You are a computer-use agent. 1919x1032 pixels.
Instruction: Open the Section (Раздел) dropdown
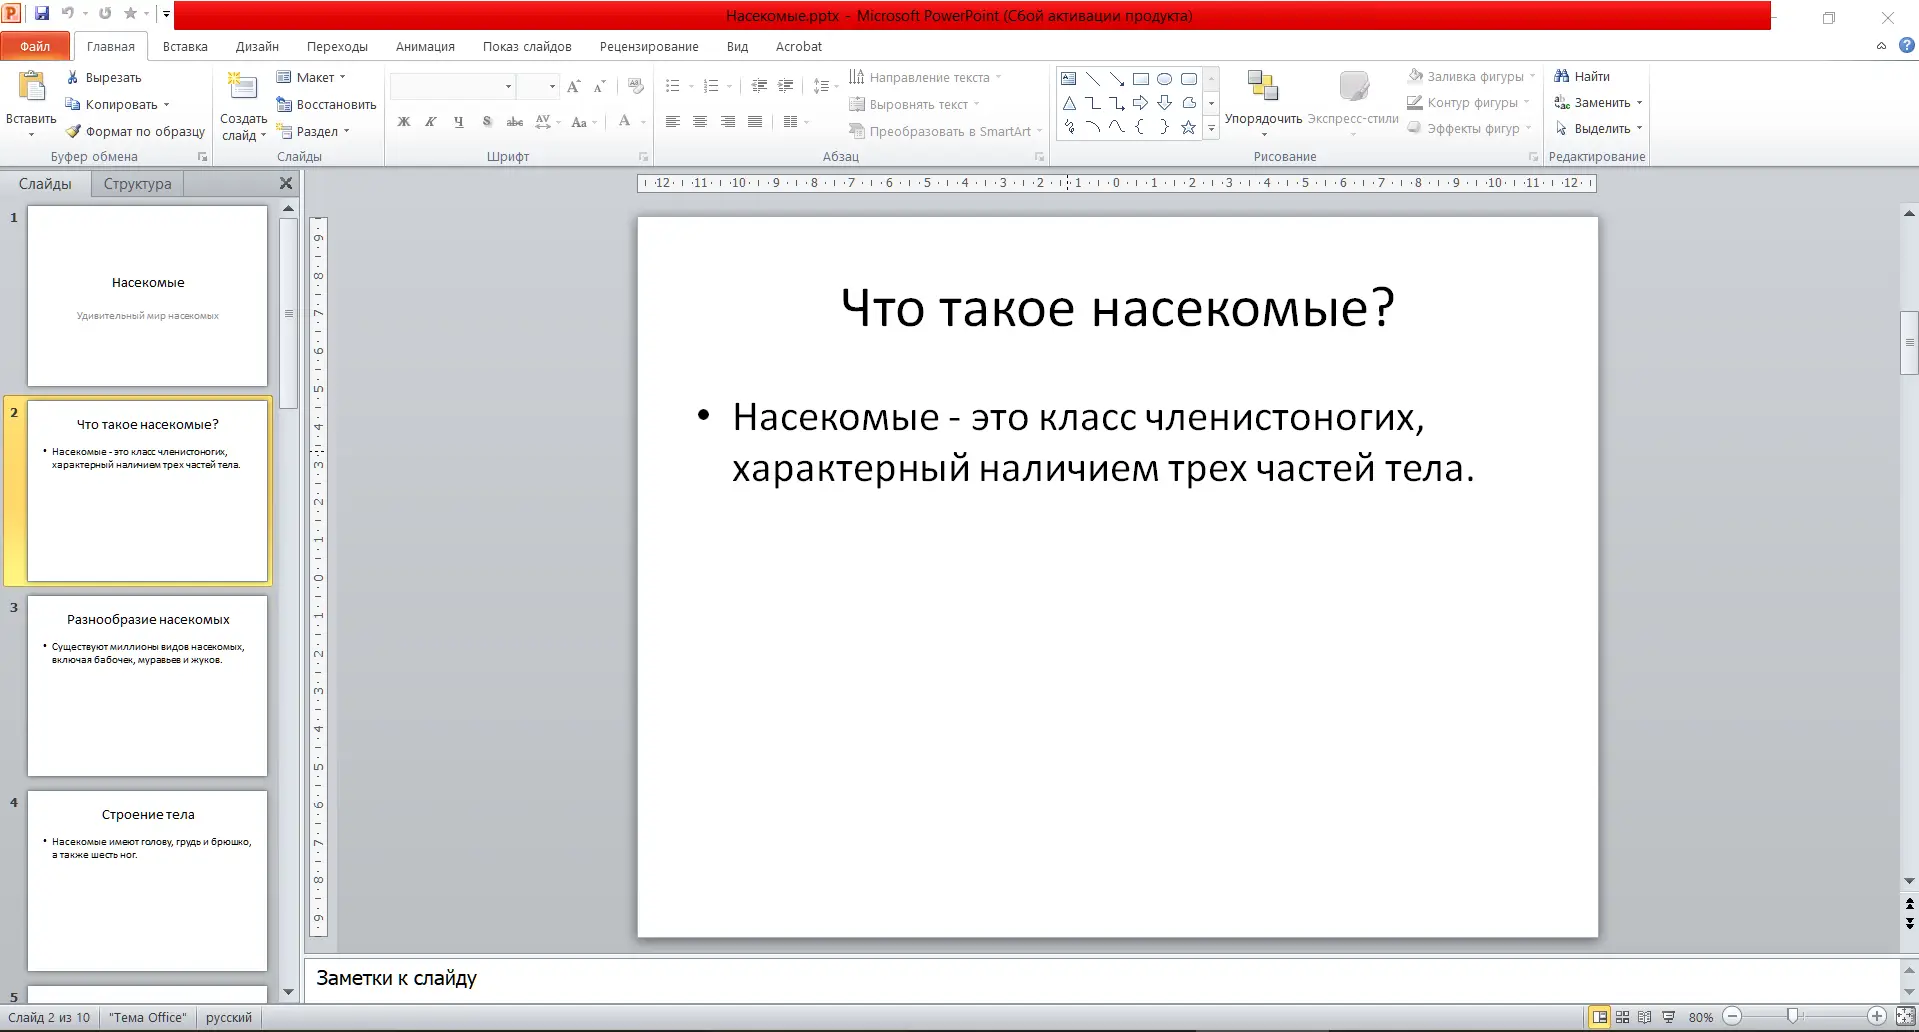[313, 131]
